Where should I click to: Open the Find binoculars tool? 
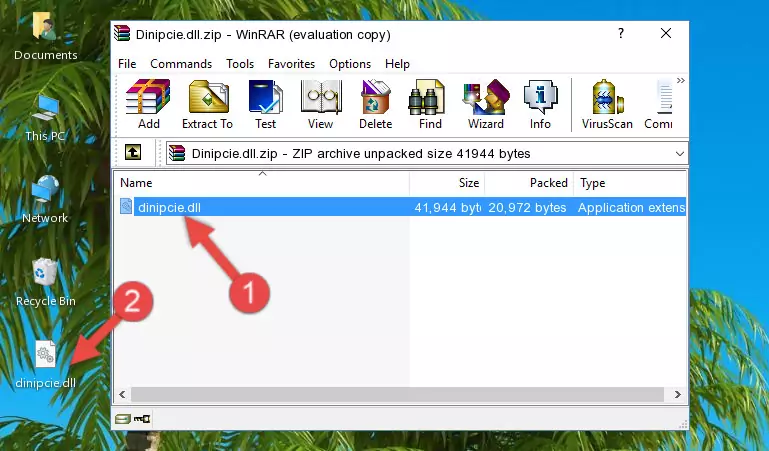pyautogui.click(x=430, y=104)
